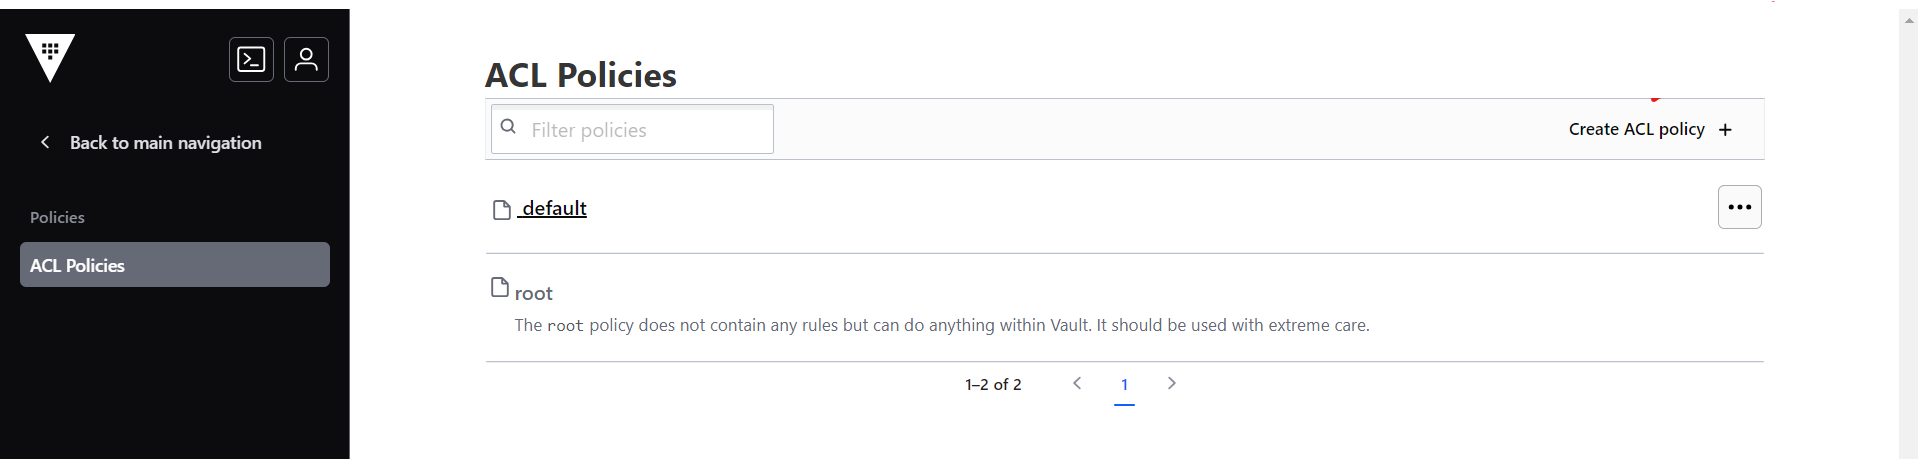
Task: Open the default policy
Action: (x=555, y=208)
